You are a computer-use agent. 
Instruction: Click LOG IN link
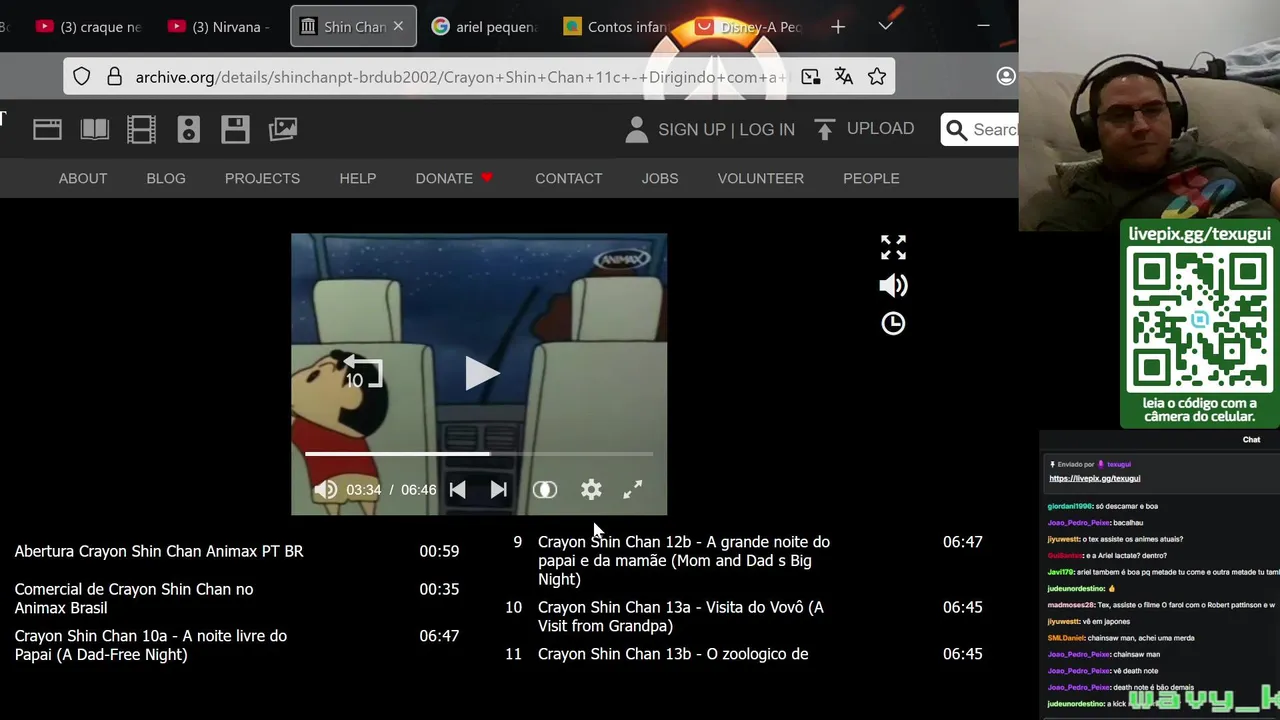767,130
